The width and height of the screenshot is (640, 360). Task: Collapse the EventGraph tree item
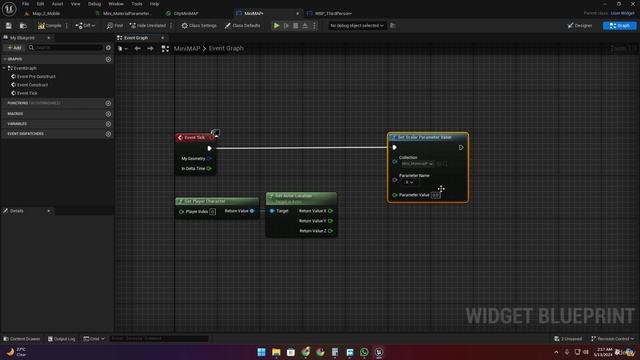4,68
